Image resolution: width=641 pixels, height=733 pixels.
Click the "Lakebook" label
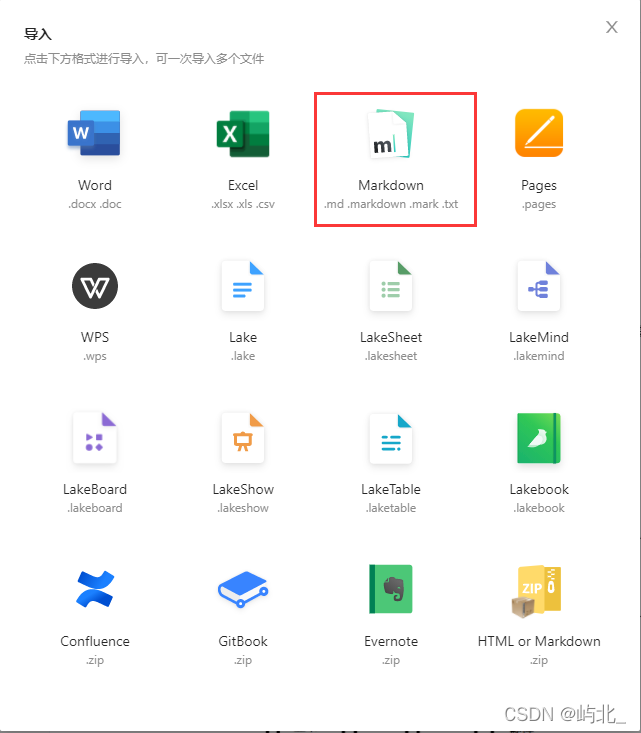[539, 489]
